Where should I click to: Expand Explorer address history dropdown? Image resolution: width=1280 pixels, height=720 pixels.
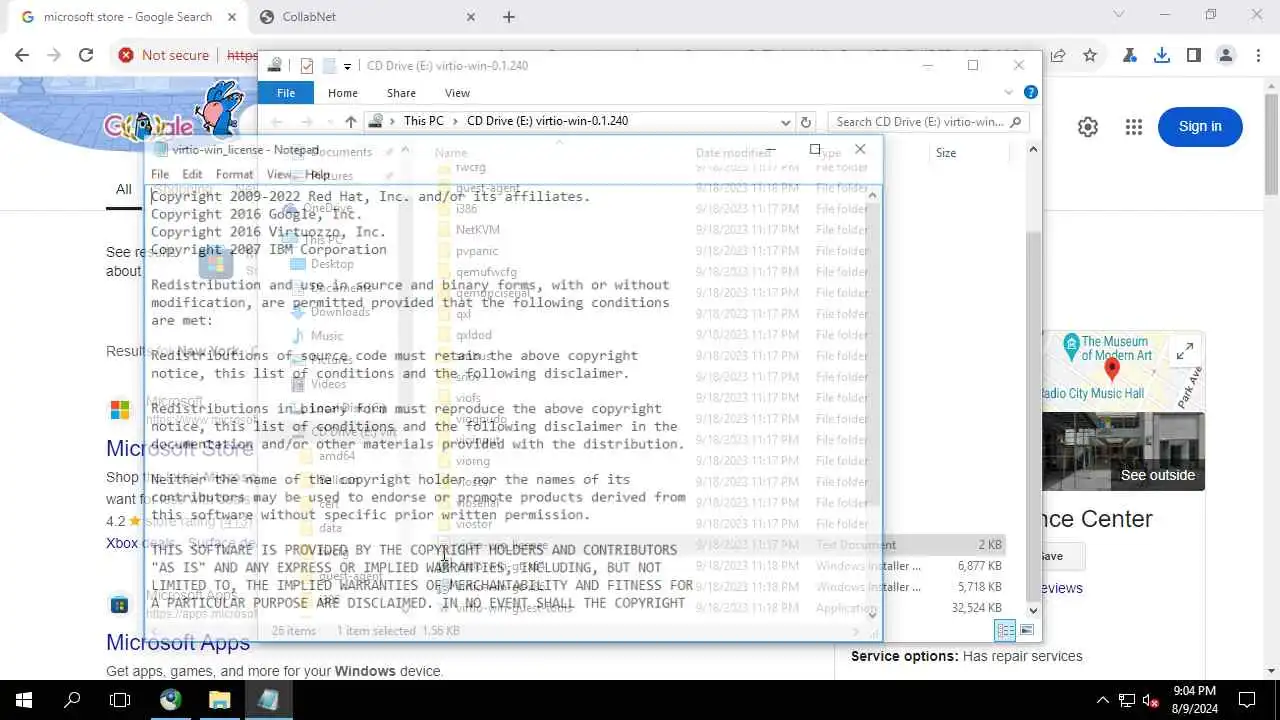pyautogui.click(x=786, y=122)
